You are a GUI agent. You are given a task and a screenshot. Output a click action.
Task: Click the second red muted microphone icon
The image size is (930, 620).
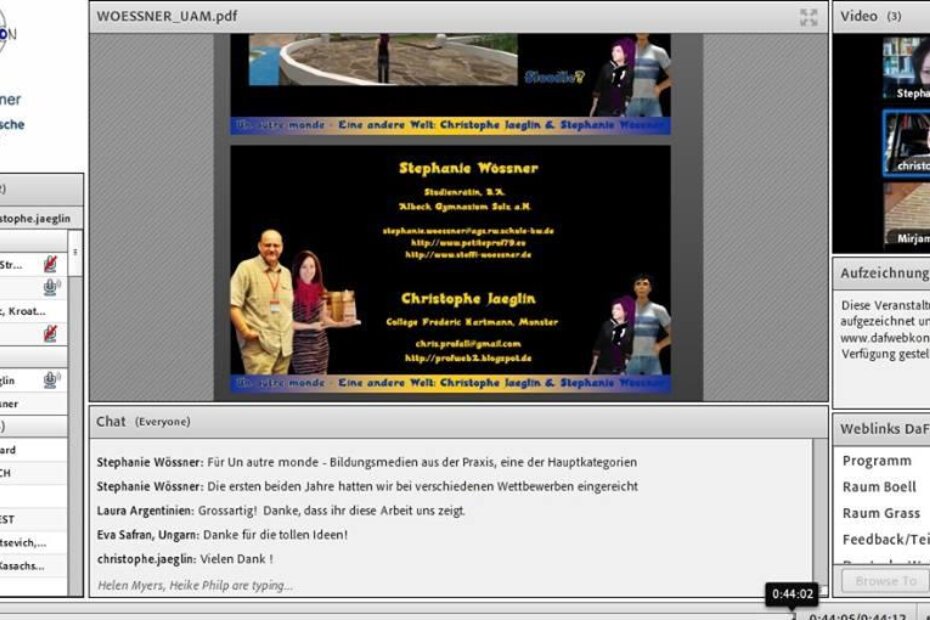tap(50, 333)
